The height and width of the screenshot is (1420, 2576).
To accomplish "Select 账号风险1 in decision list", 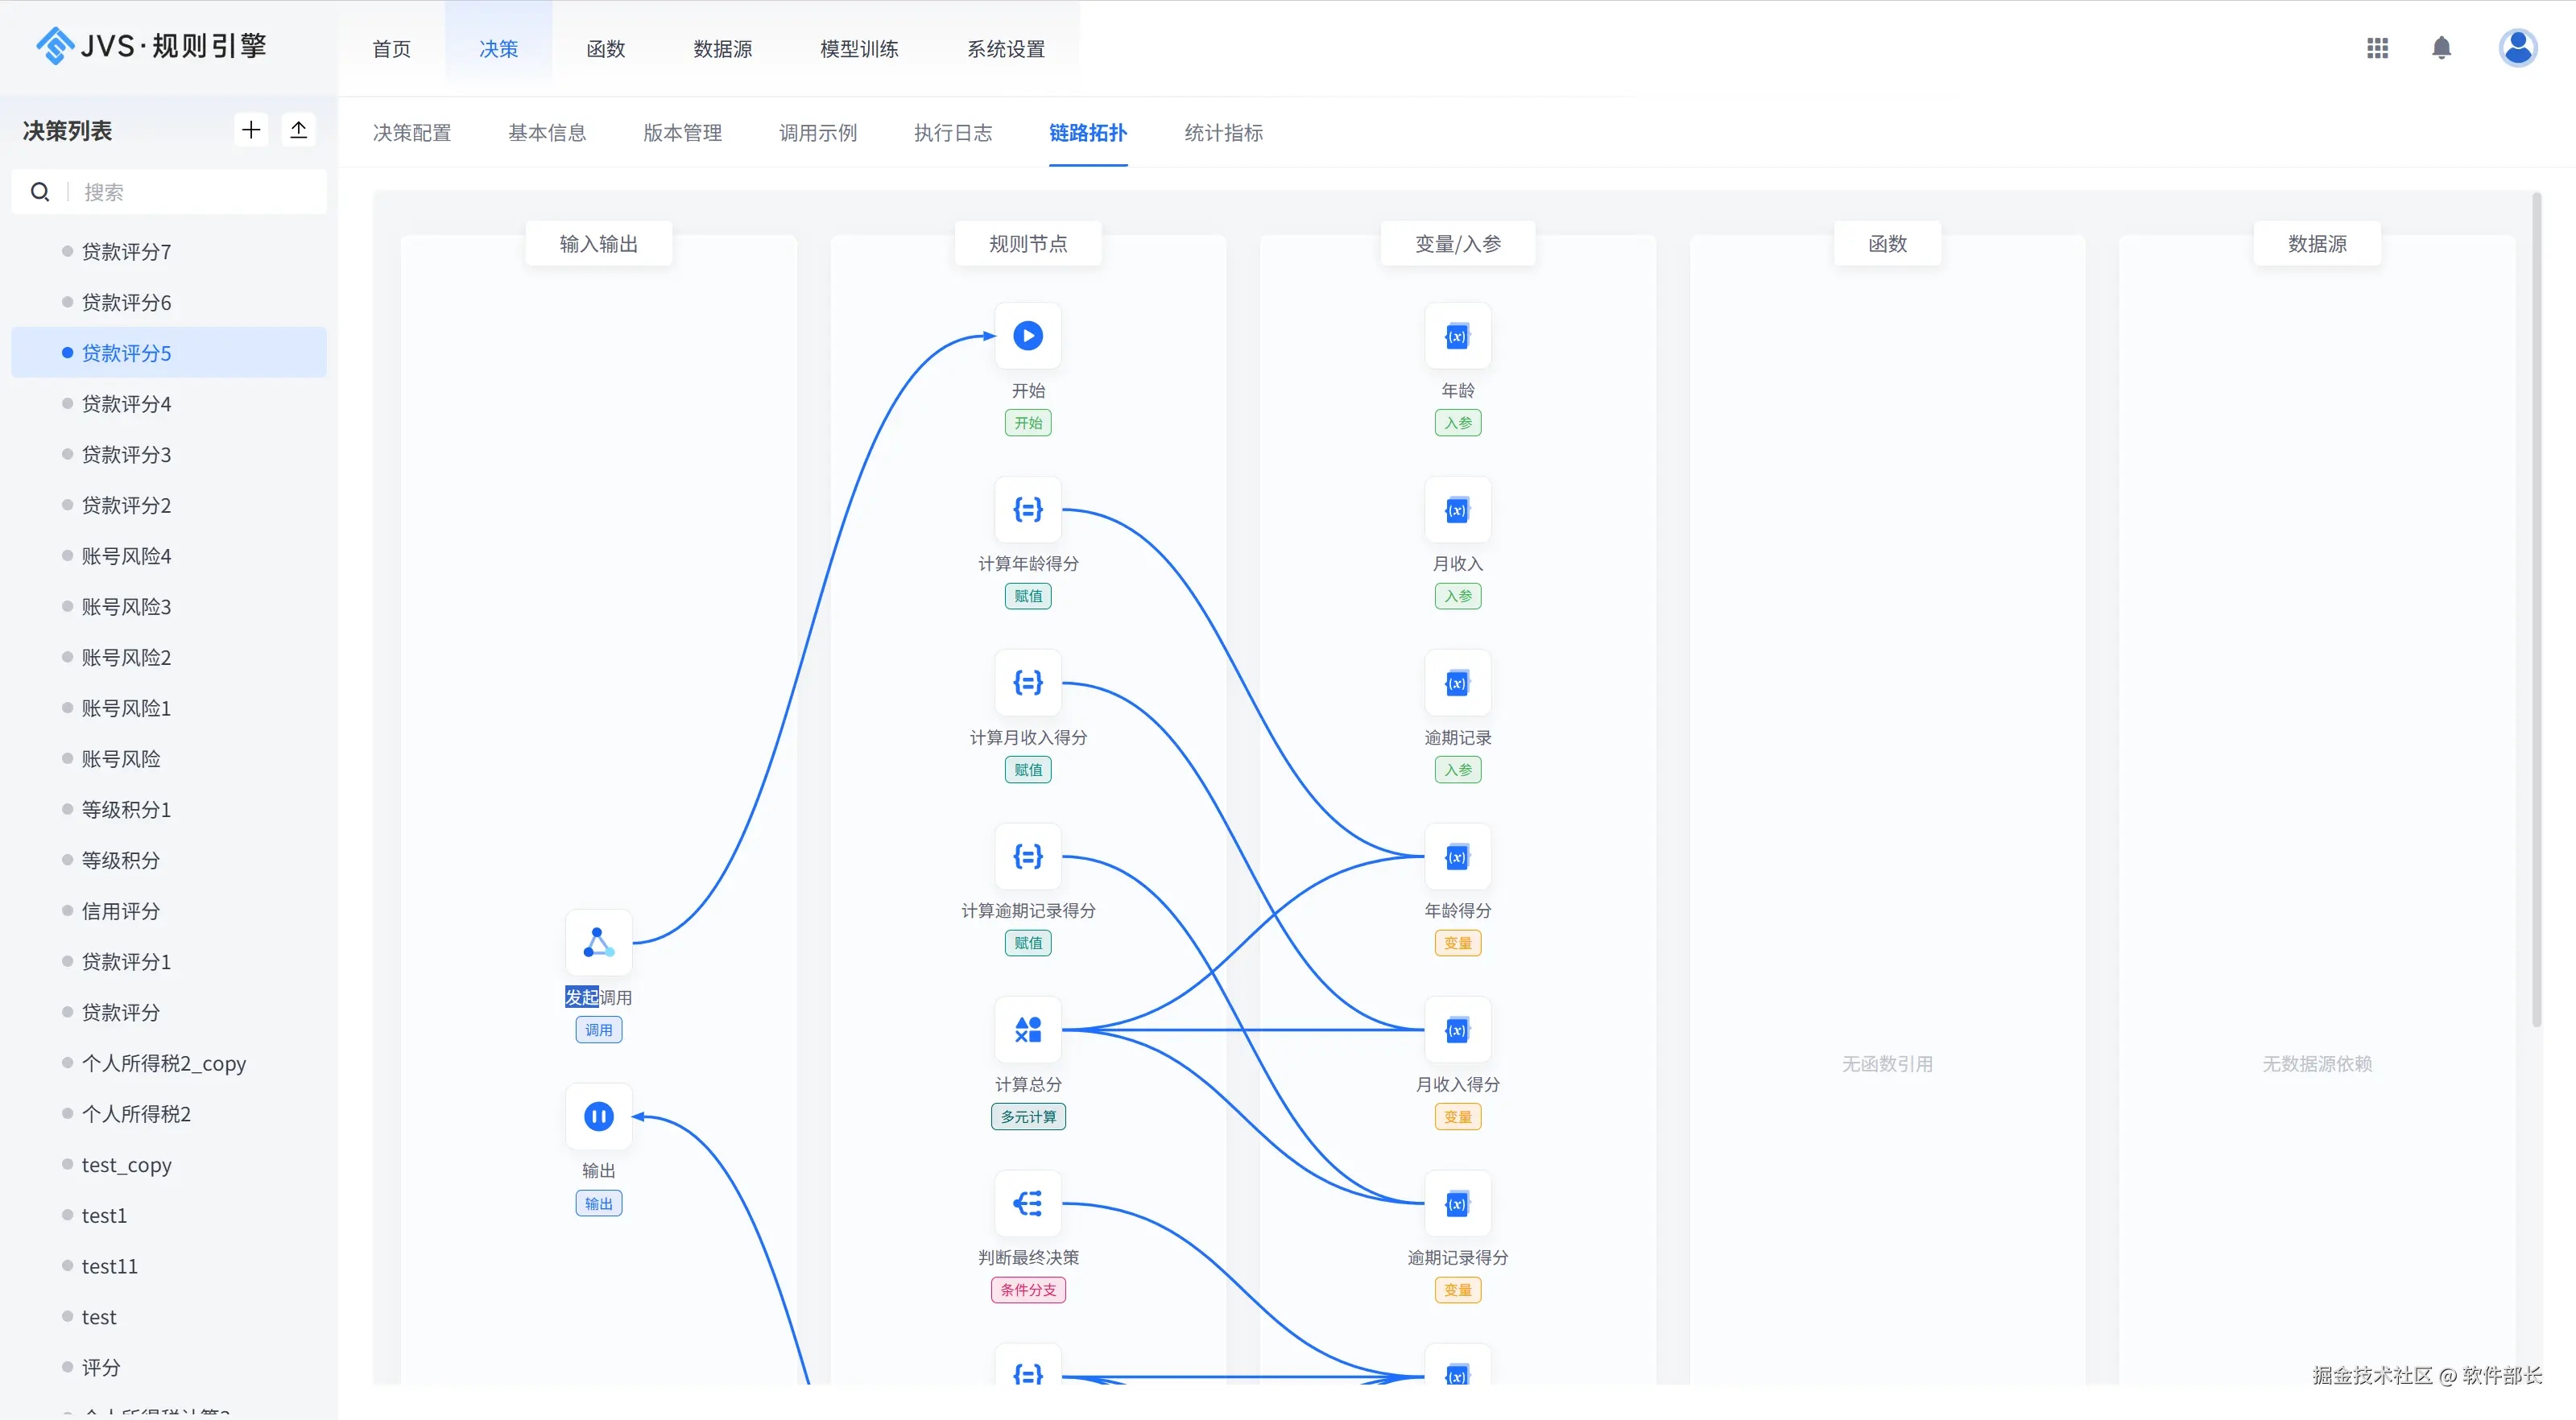I will (x=168, y=708).
